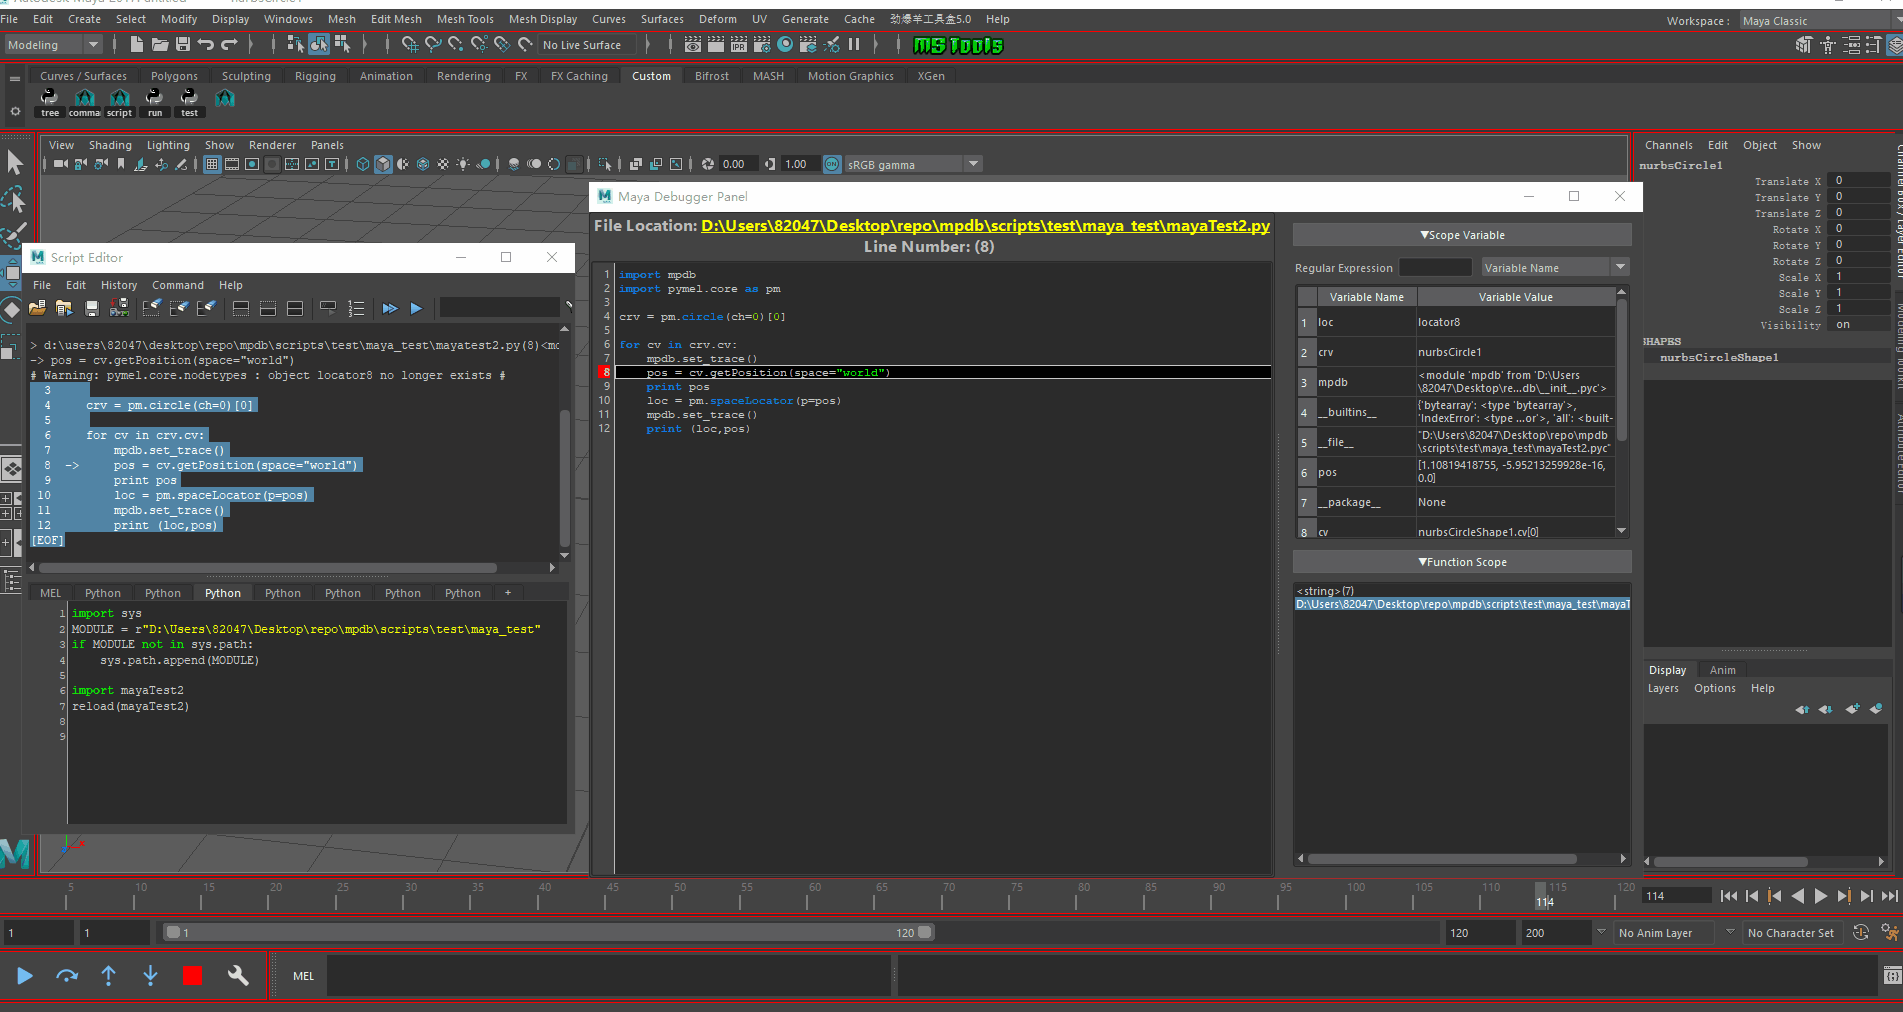
Task: Open script in Script Editor toolbar
Action: [38, 308]
